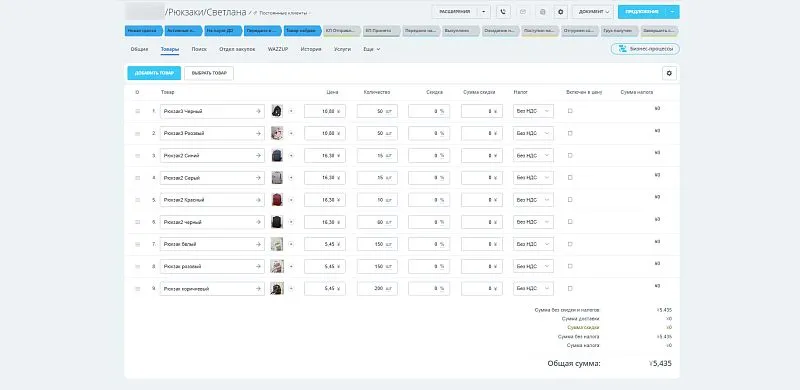Click pencil edit icon next to deal title
Screen dimensions: 800x390
(x=249, y=12)
